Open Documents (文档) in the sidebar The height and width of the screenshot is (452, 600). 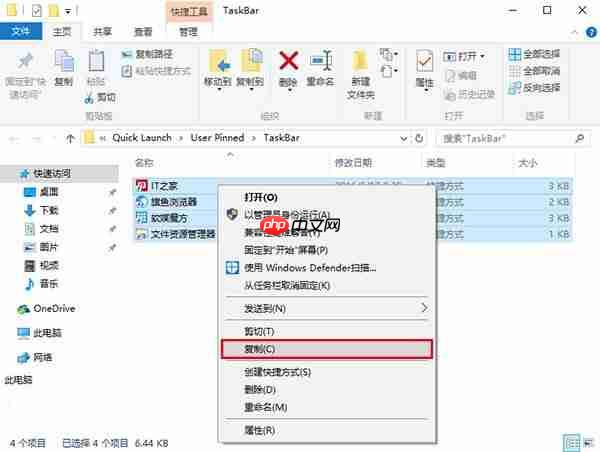[x=49, y=229]
